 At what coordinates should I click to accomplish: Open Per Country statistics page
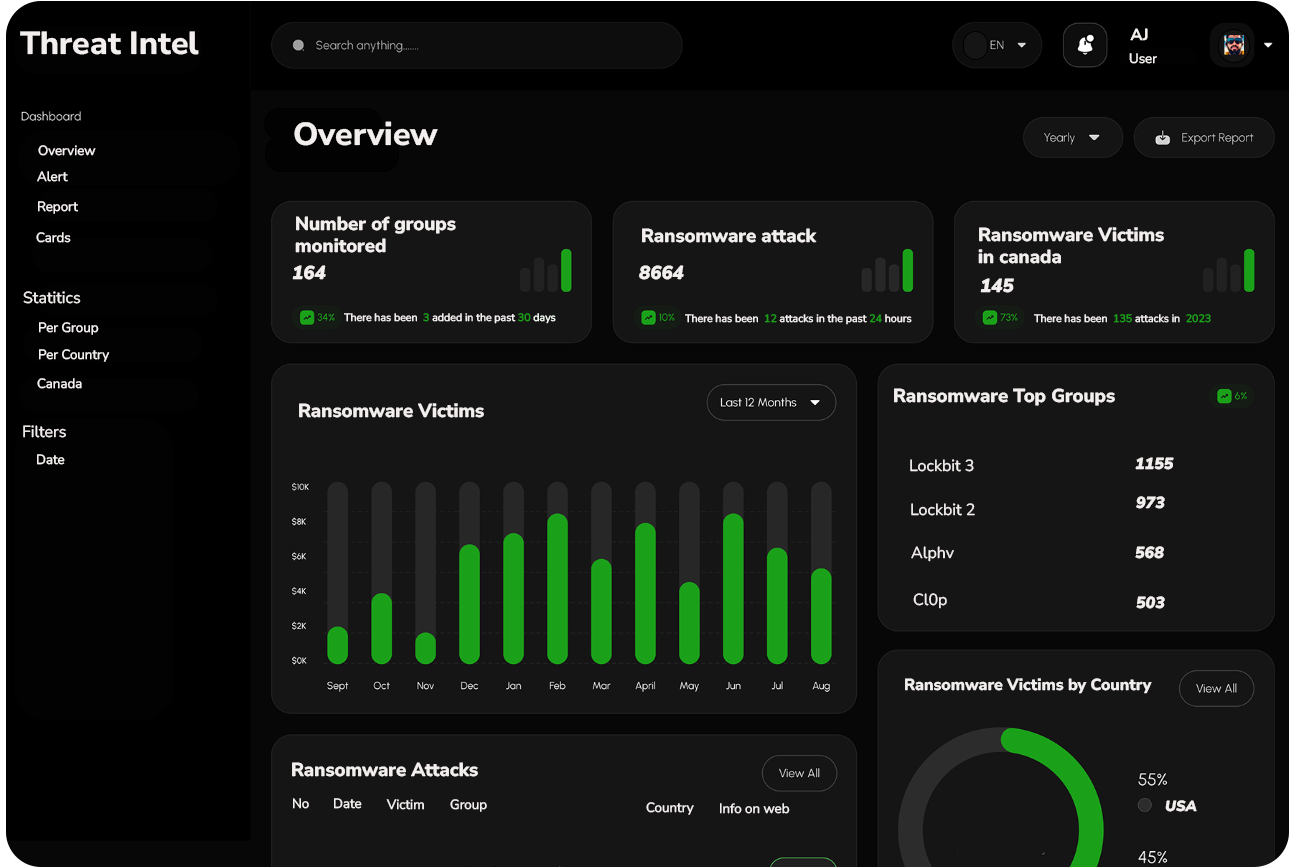[x=73, y=355]
